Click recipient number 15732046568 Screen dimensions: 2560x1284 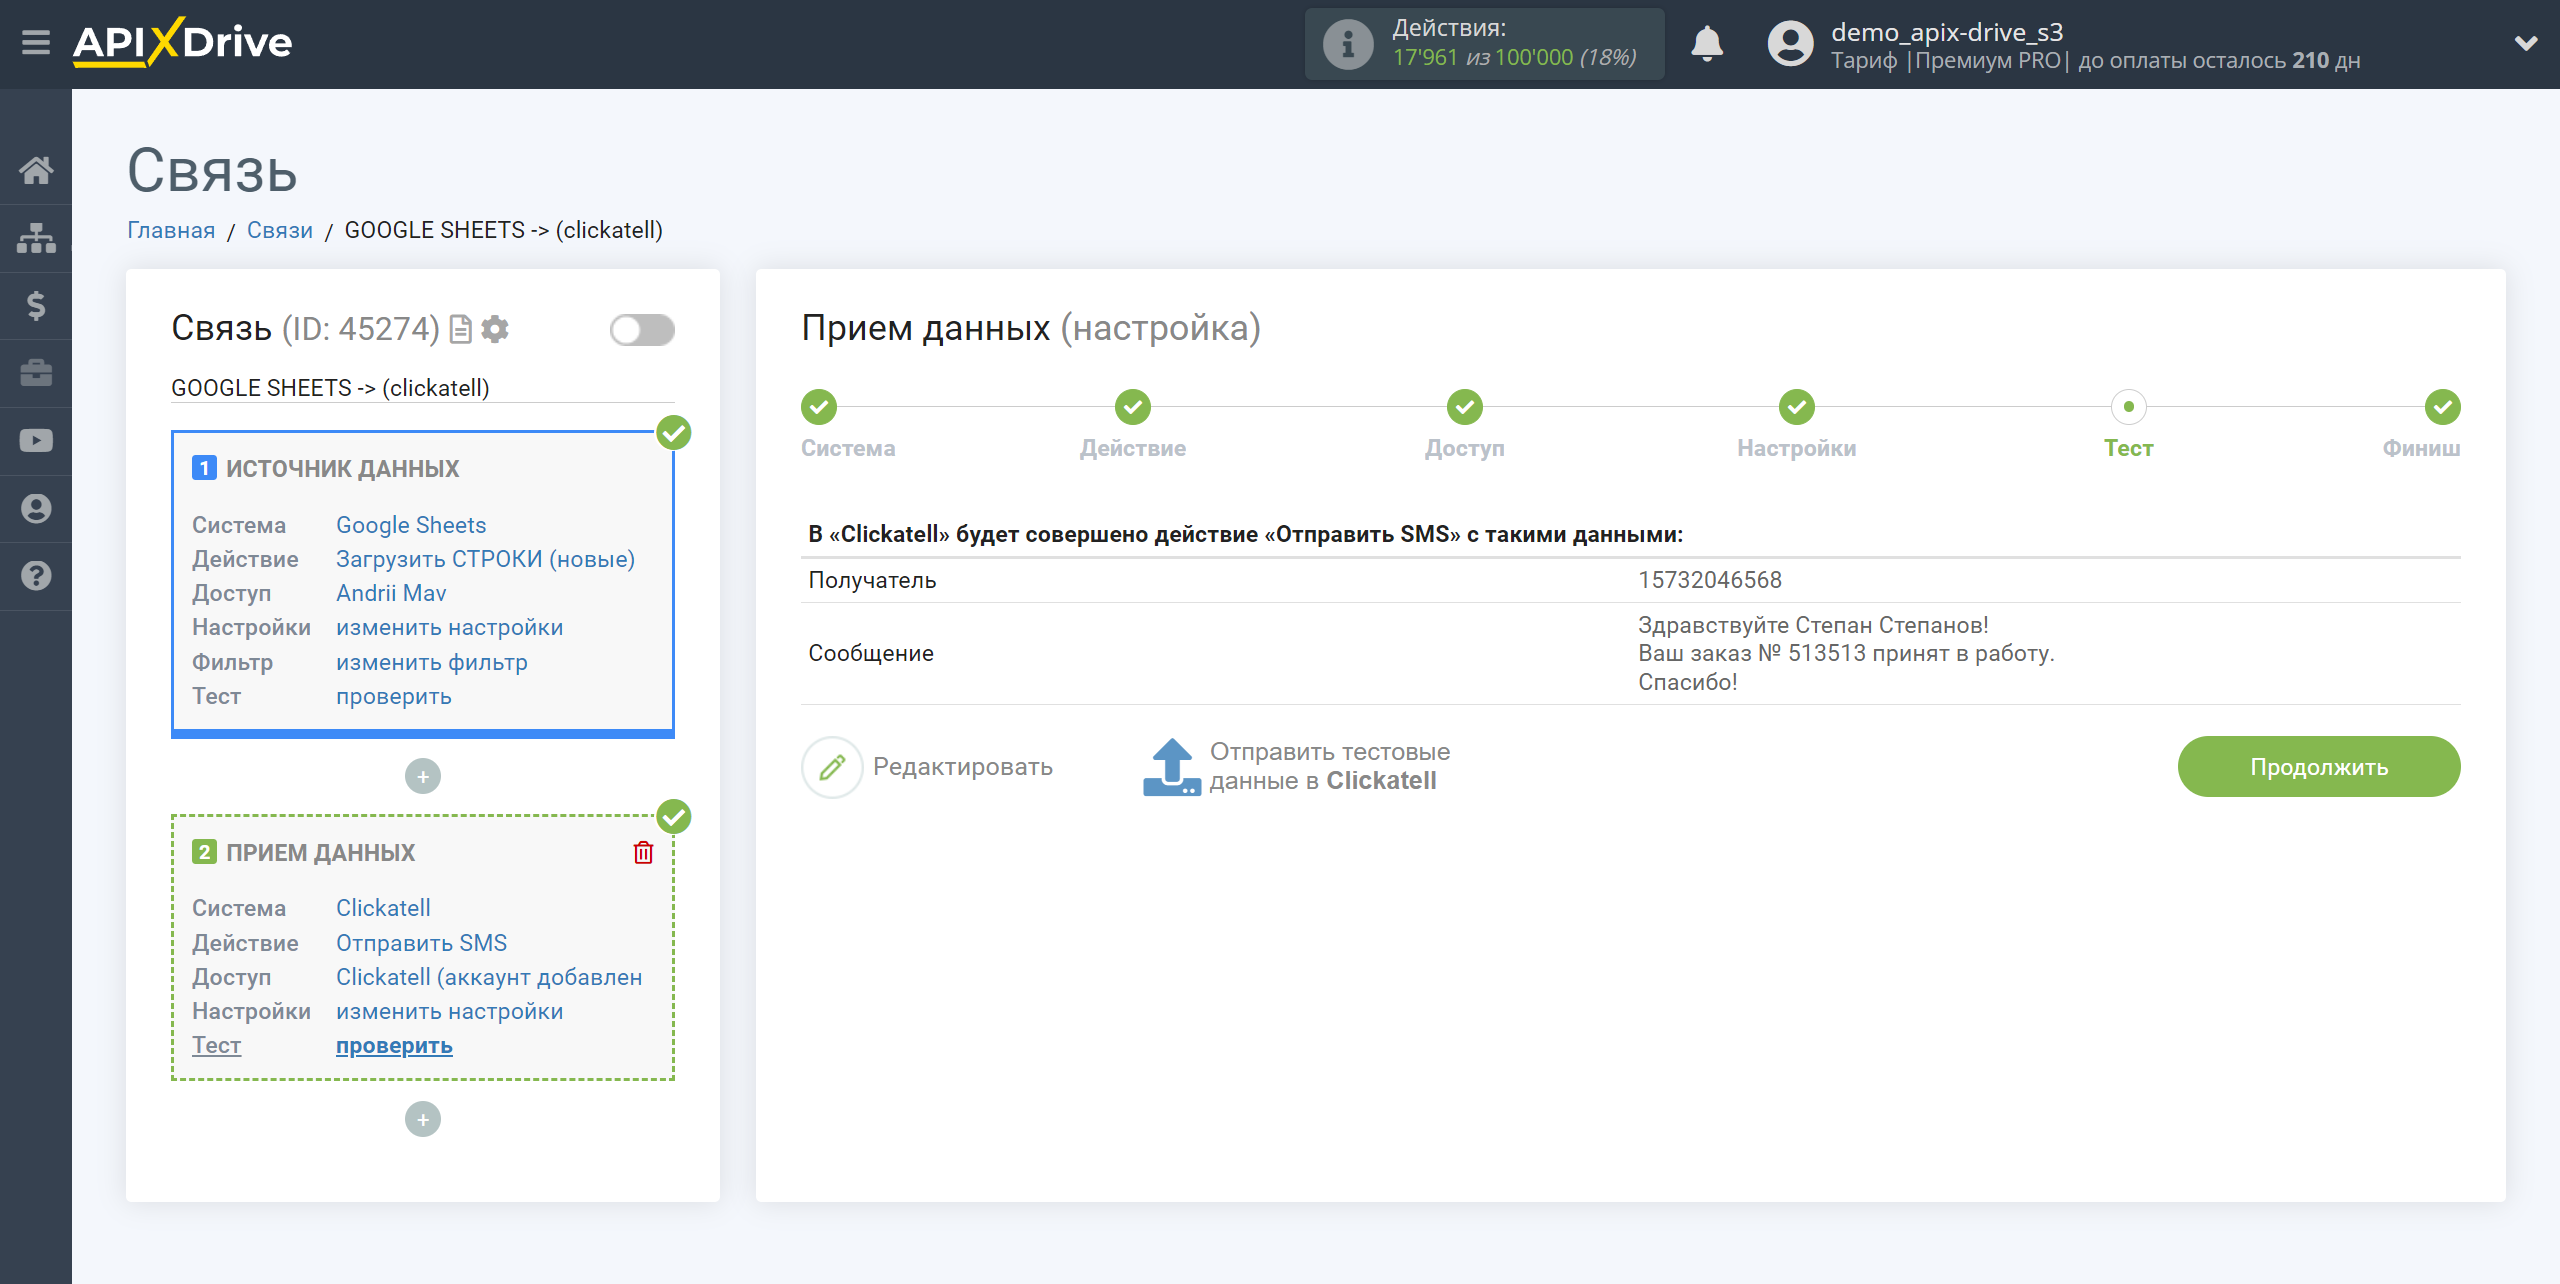(1710, 580)
